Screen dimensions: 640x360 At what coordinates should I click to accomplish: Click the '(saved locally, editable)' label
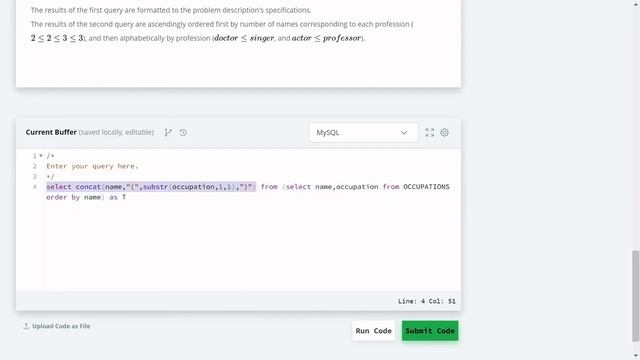116,132
